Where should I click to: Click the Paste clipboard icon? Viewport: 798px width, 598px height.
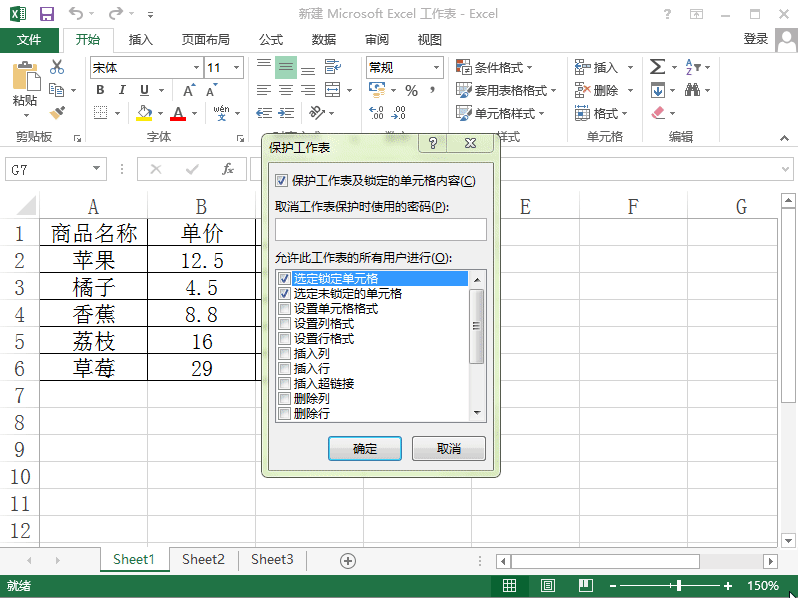tap(25, 76)
